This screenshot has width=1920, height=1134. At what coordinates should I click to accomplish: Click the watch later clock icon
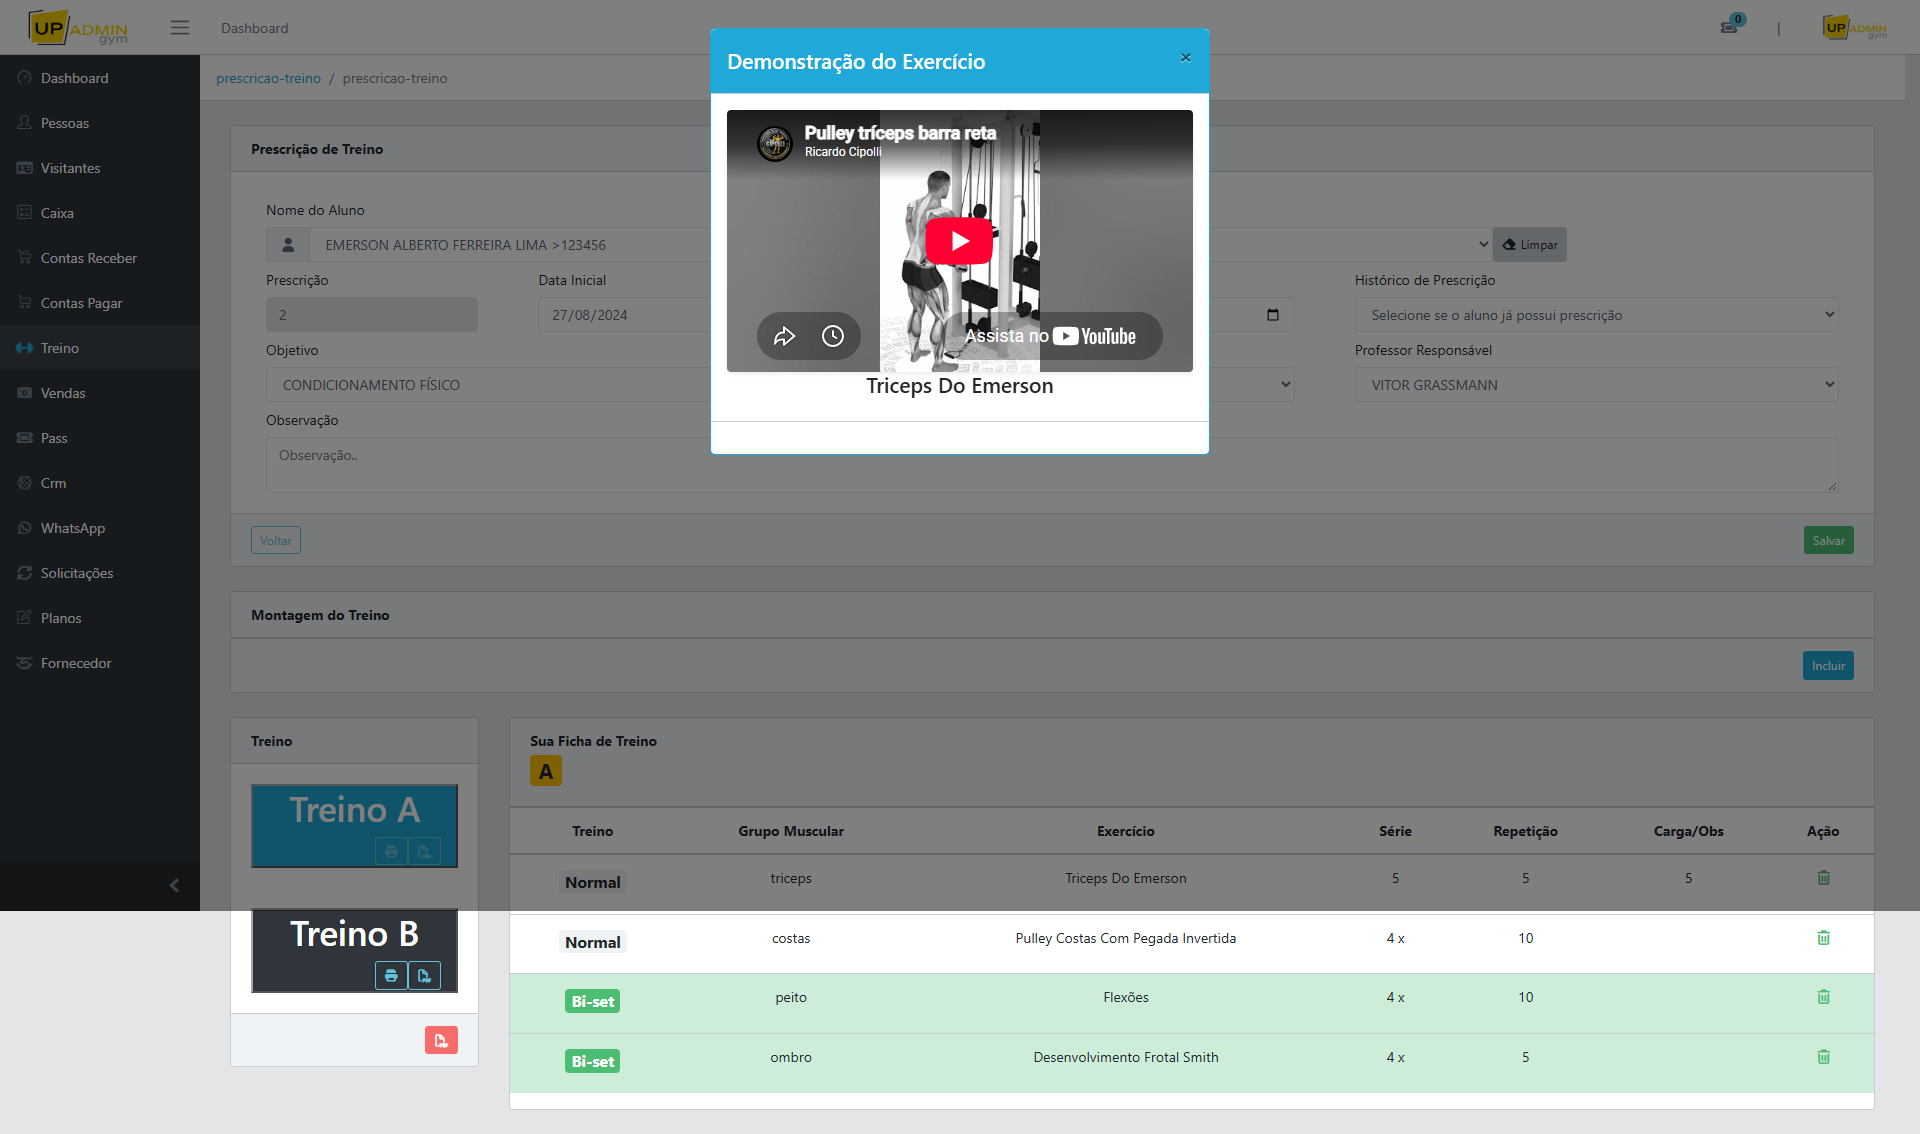[833, 336]
